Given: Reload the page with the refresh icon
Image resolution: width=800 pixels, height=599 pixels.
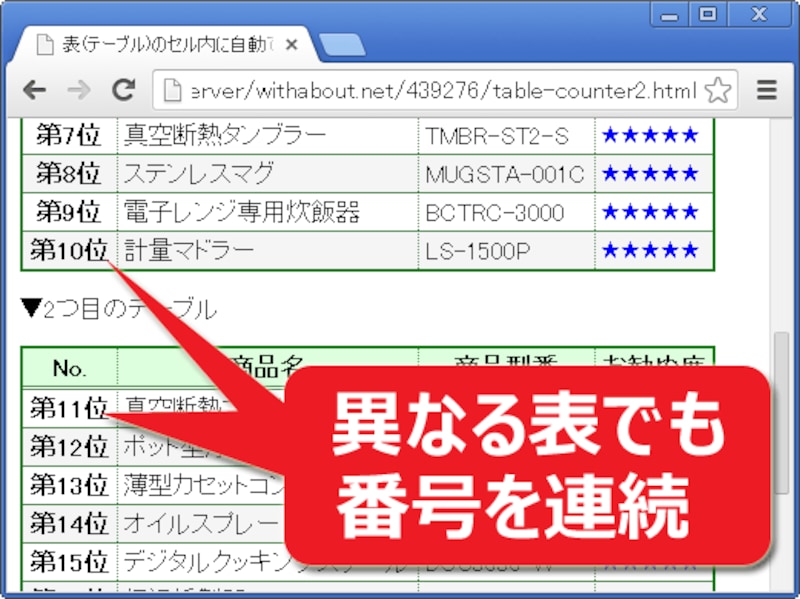Looking at the screenshot, I should 123,90.
